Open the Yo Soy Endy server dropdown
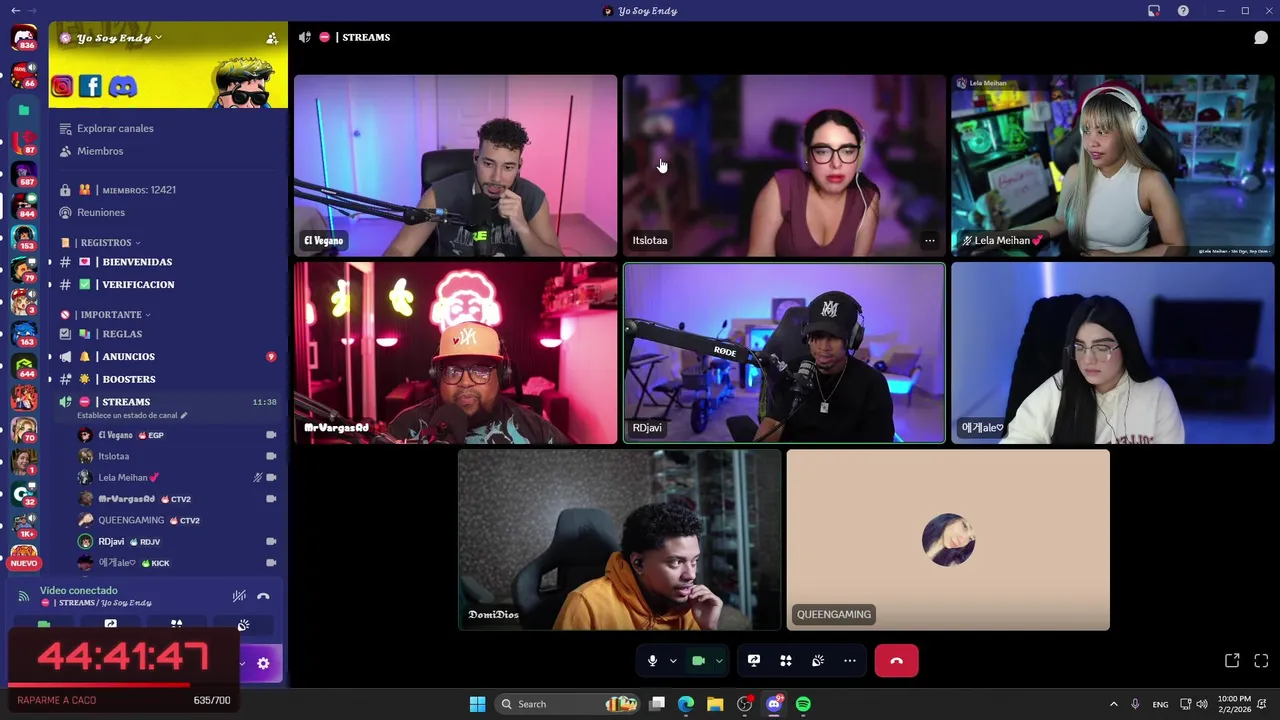The width and height of the screenshot is (1280, 720). point(119,38)
